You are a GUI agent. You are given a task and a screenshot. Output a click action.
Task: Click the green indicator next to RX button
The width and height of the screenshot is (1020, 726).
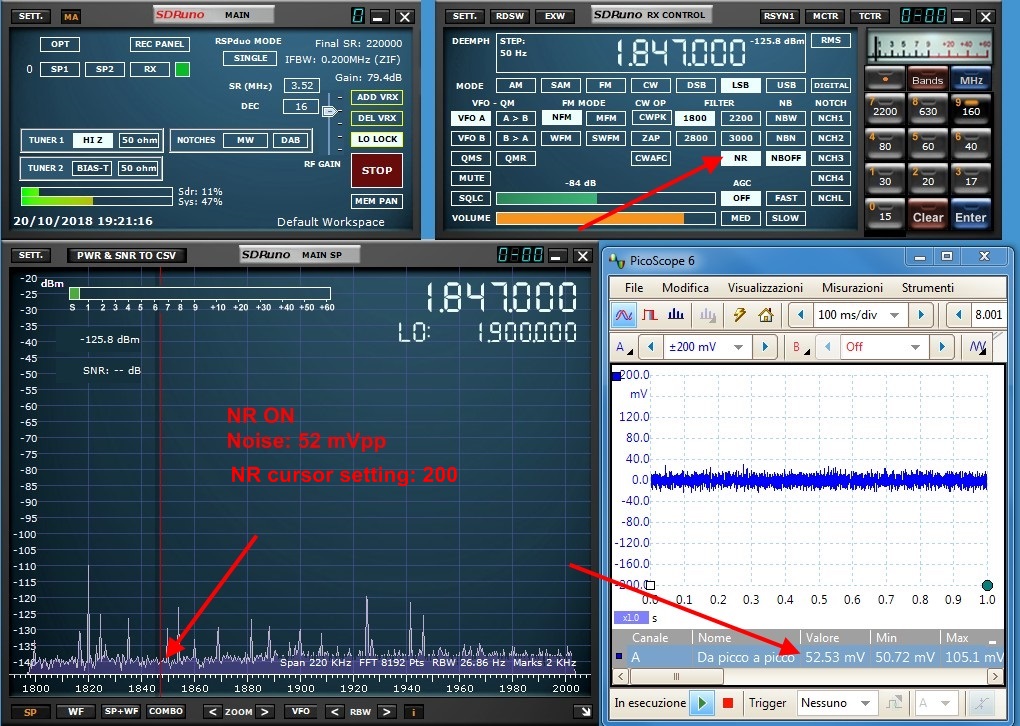pyautogui.click(x=183, y=70)
